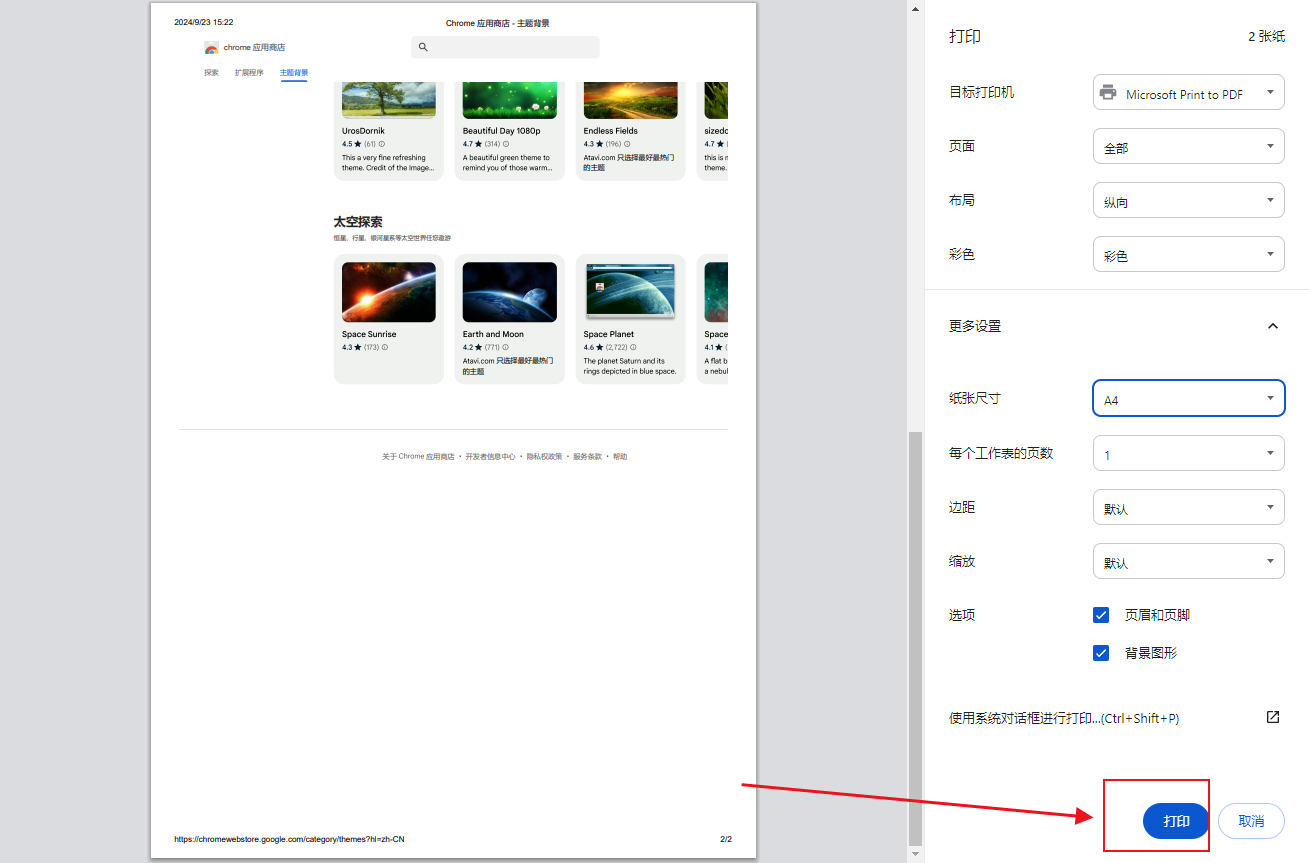The height and width of the screenshot is (863, 1309).
Task: Click the search magnifier icon in preview
Action: tap(423, 47)
